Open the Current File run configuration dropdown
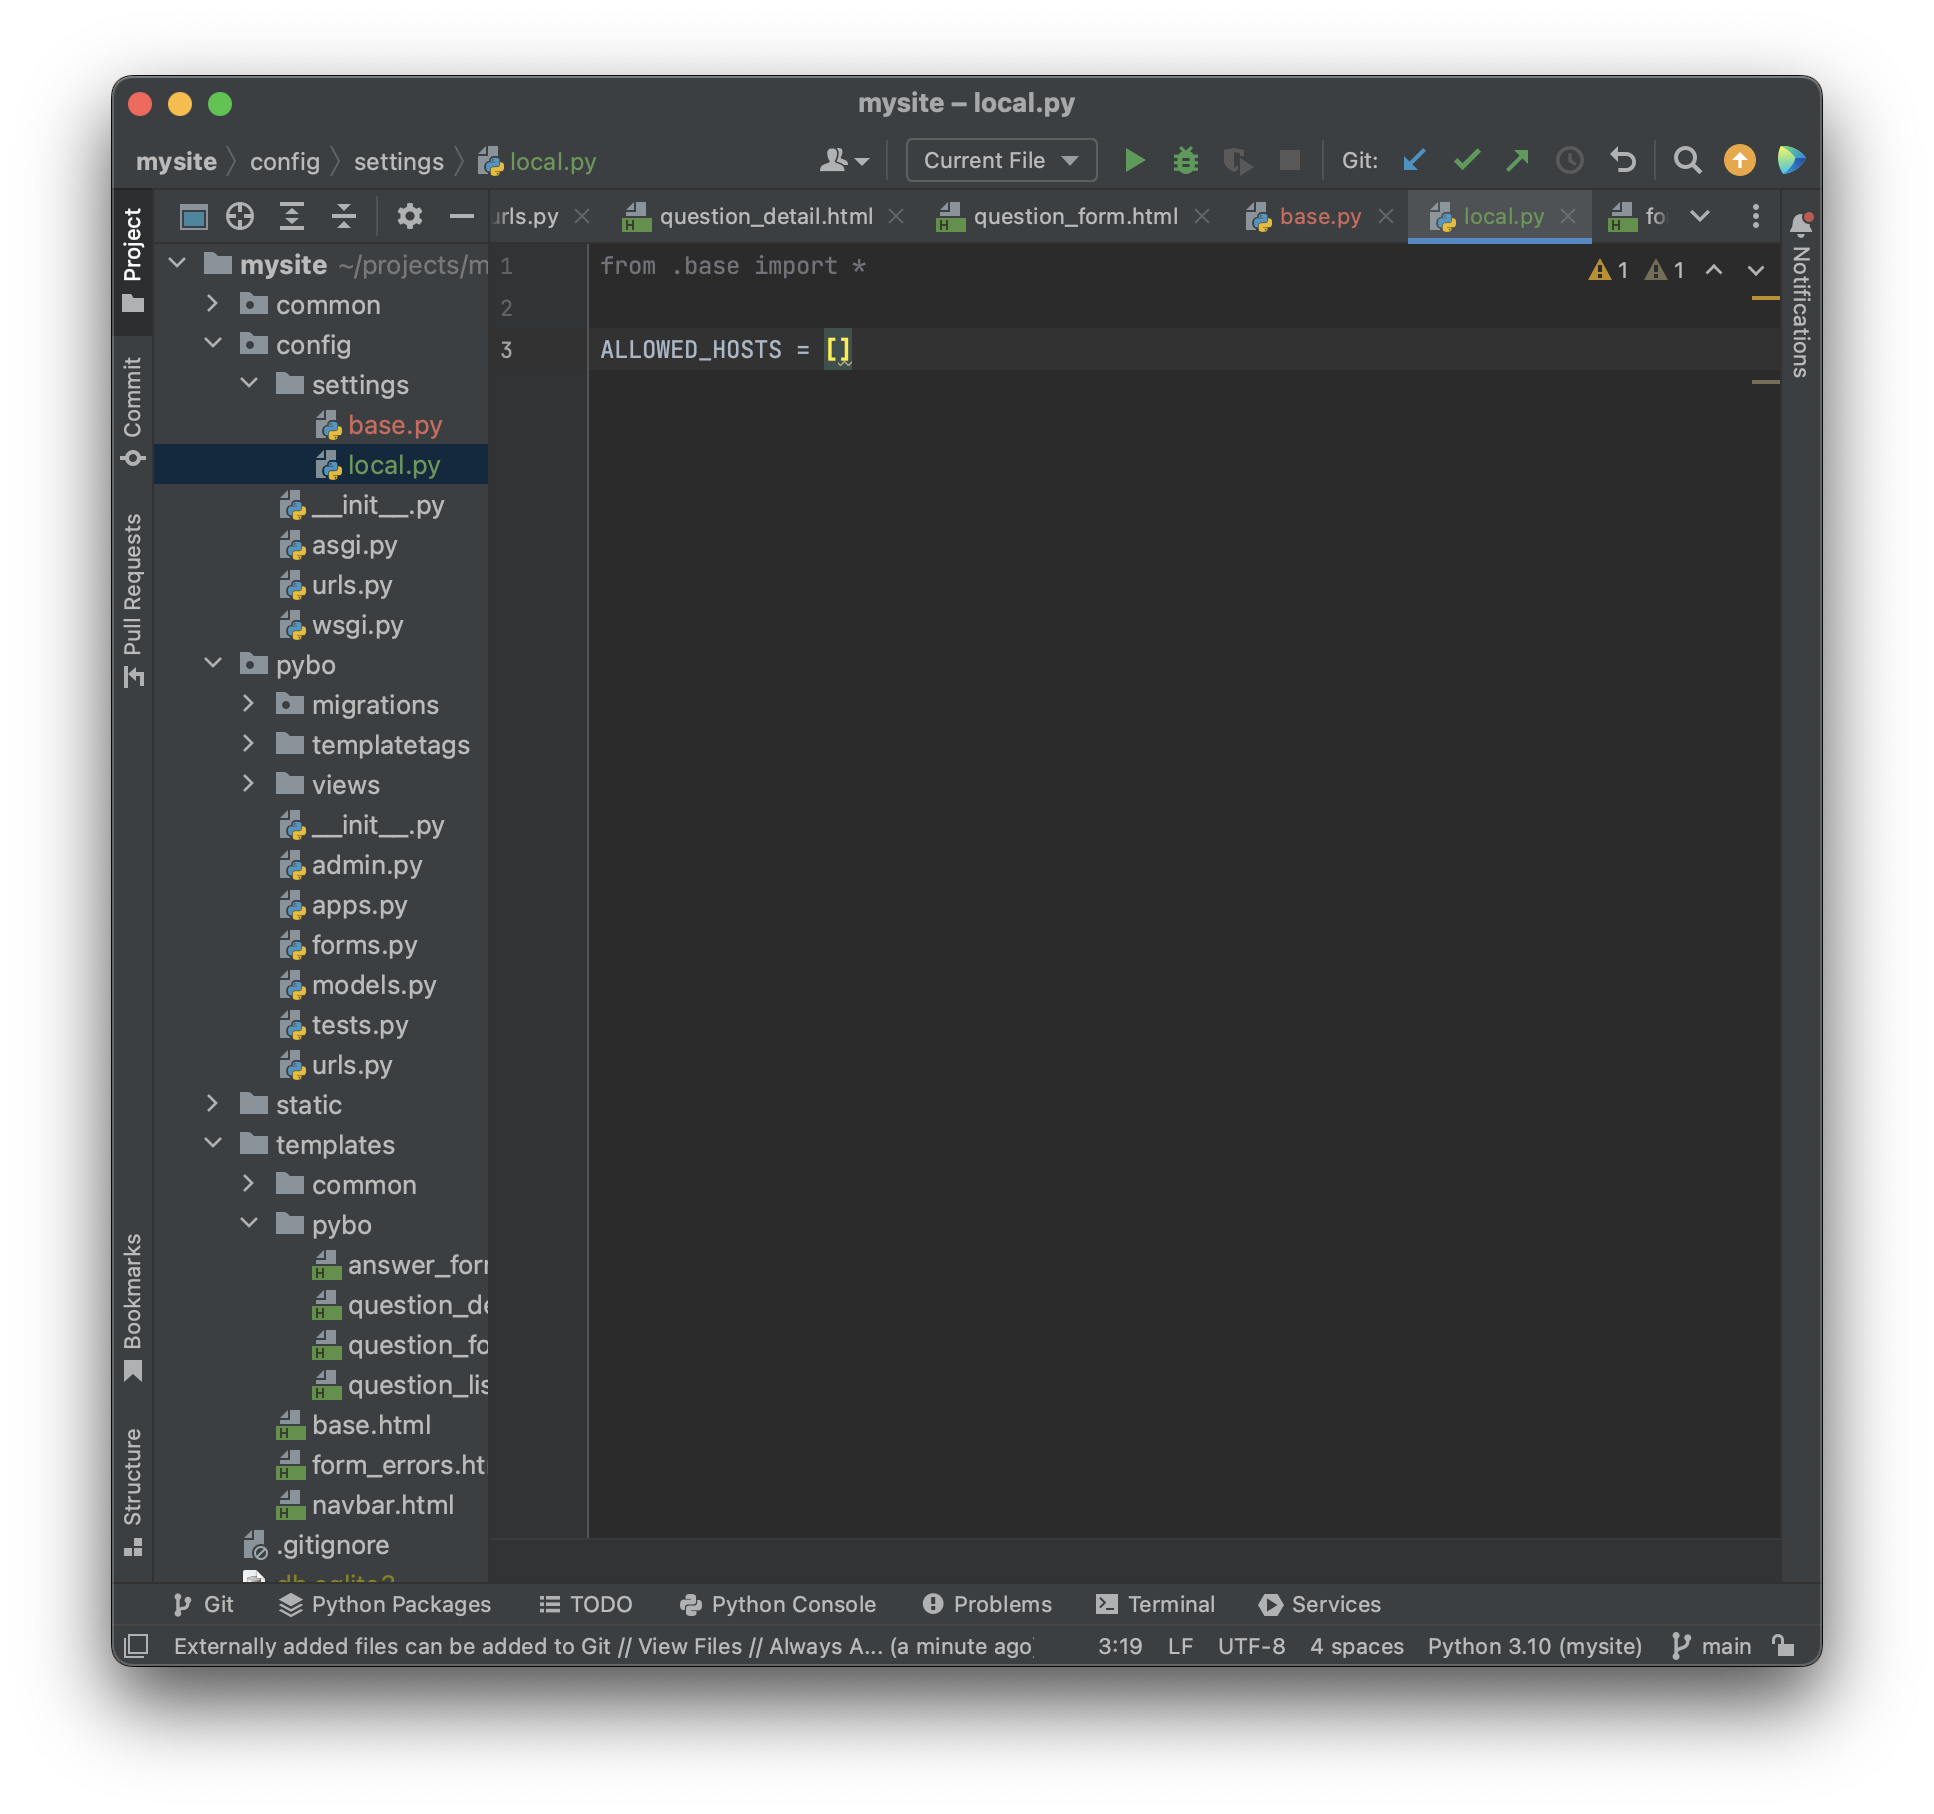The width and height of the screenshot is (1934, 1814). pos(1000,160)
